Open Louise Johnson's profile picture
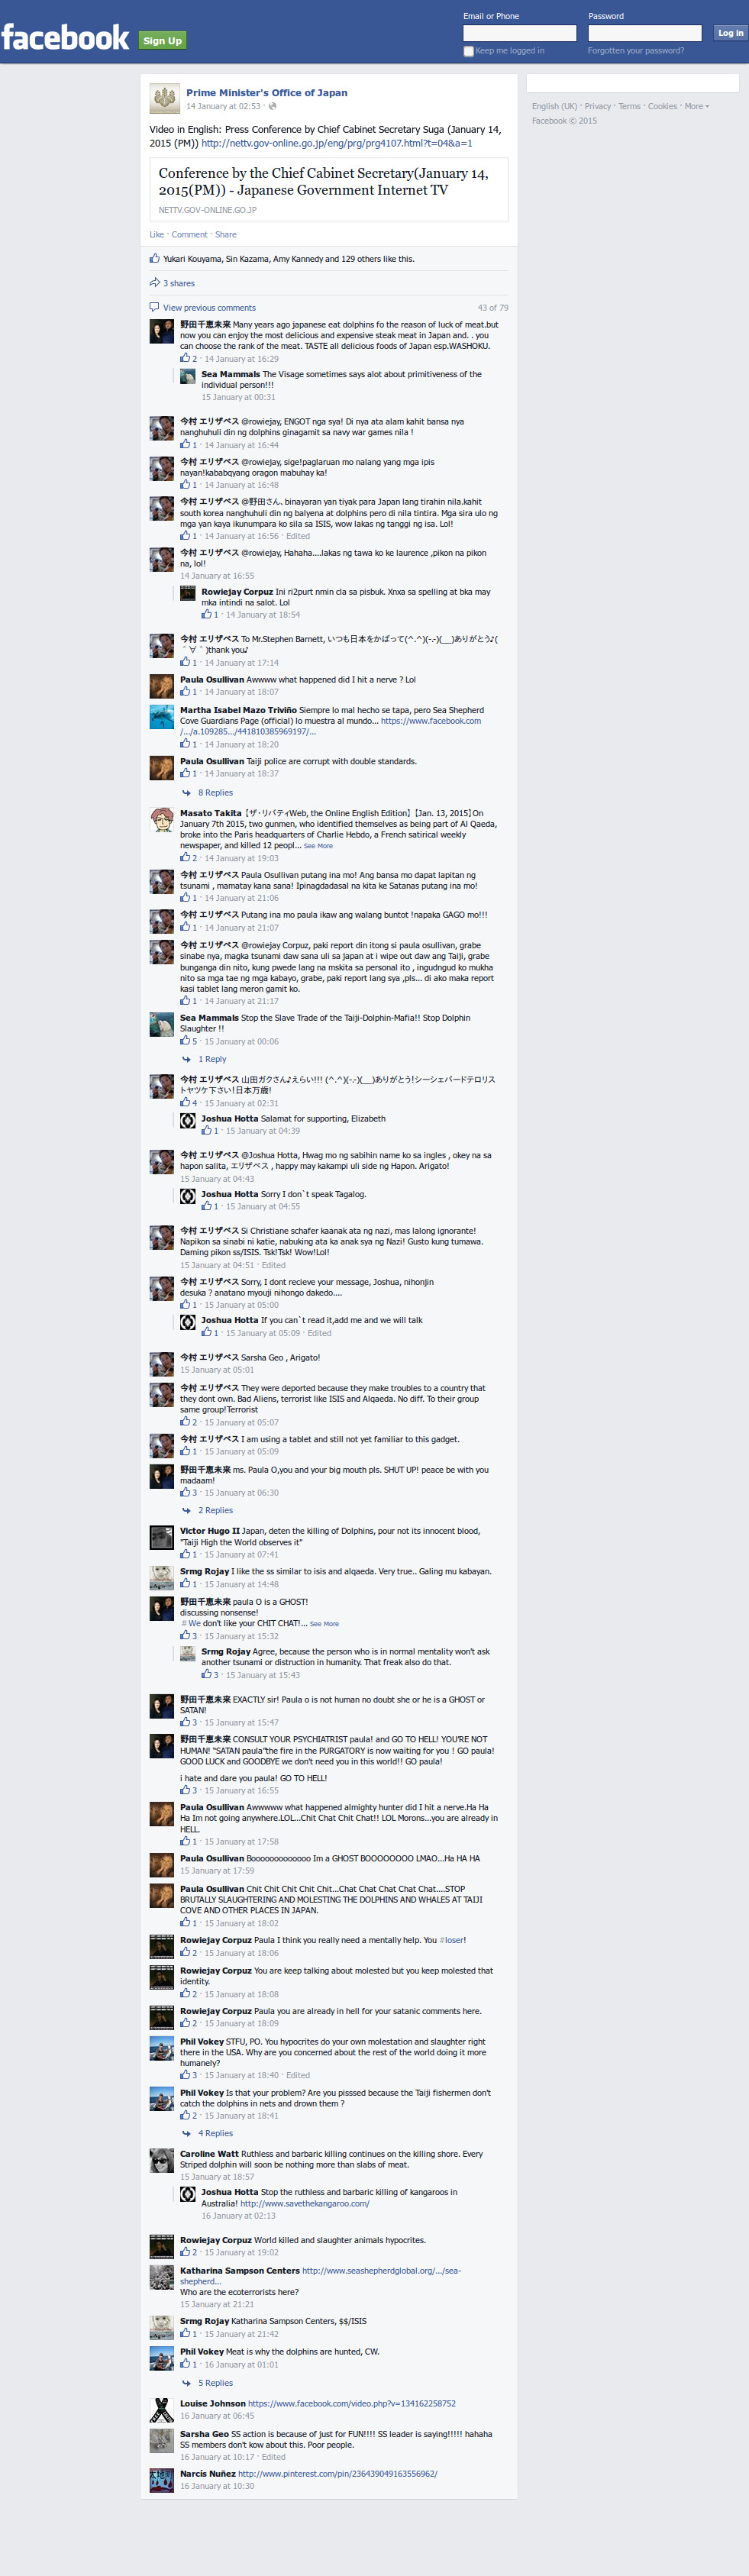 click(x=162, y=2410)
